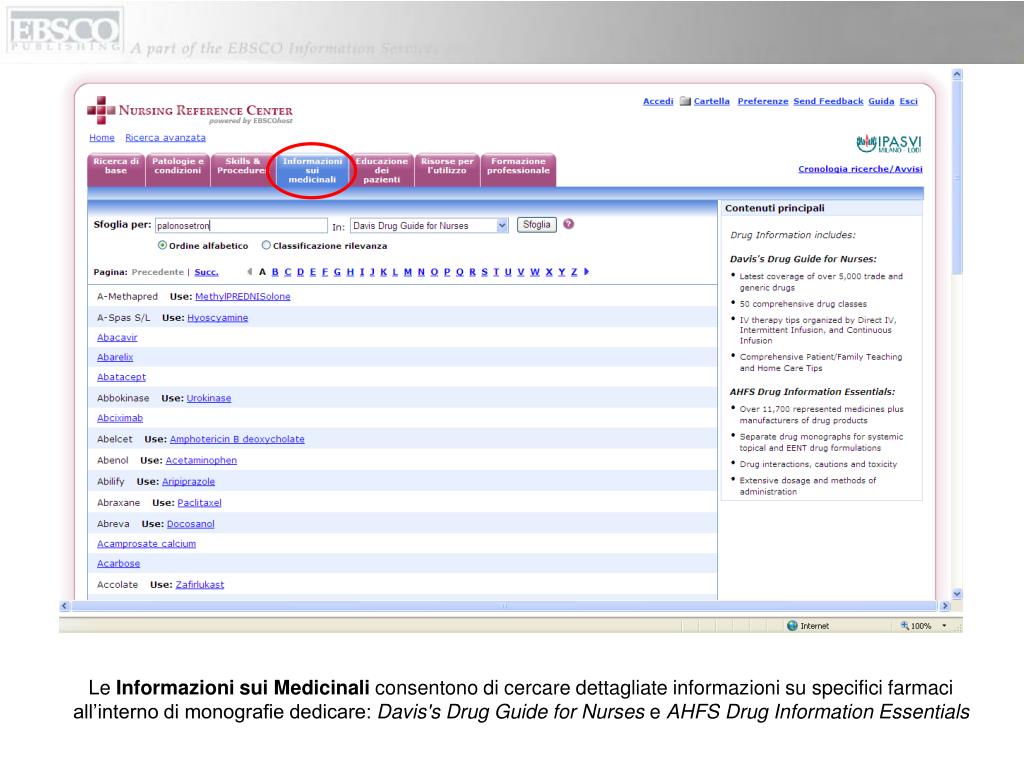Open the Urokinase entry
This screenshot has width=1024, height=768.
[x=208, y=398]
